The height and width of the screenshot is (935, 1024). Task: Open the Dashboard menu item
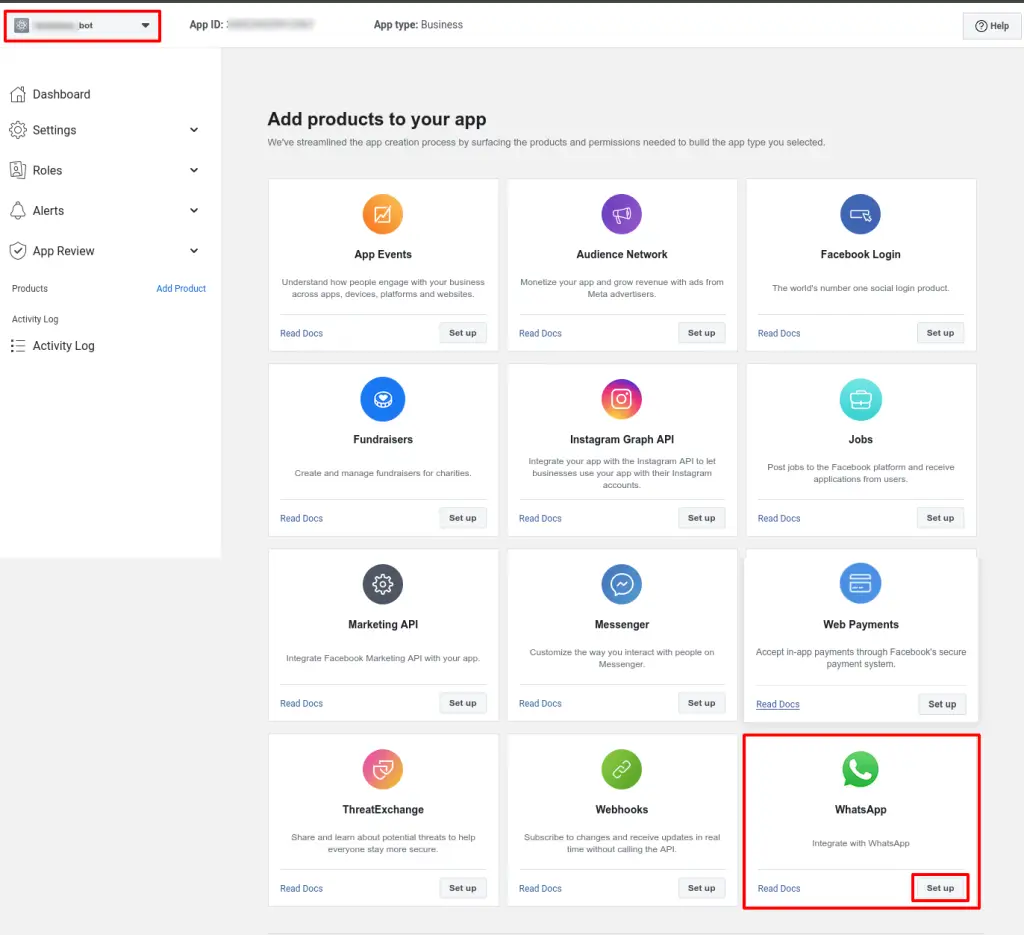point(61,94)
